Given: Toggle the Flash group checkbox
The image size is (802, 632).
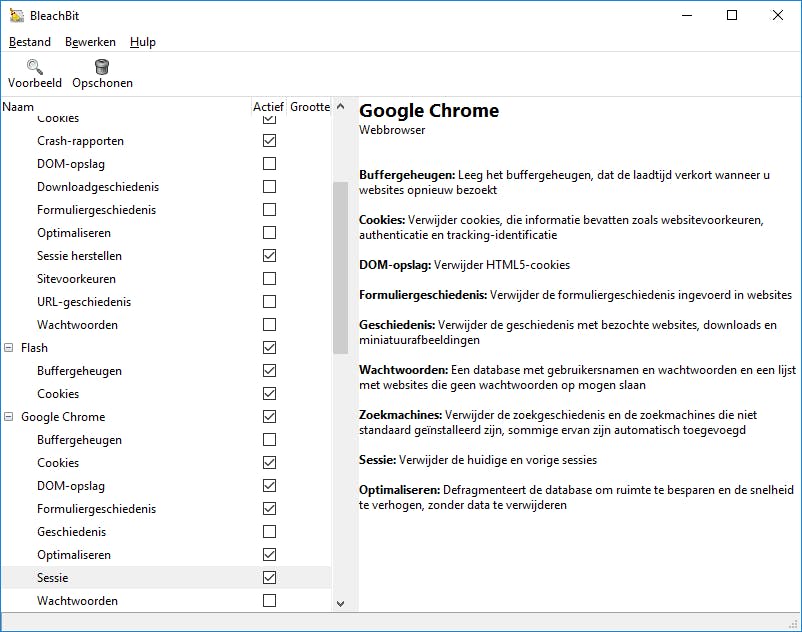Looking at the screenshot, I should (x=270, y=348).
